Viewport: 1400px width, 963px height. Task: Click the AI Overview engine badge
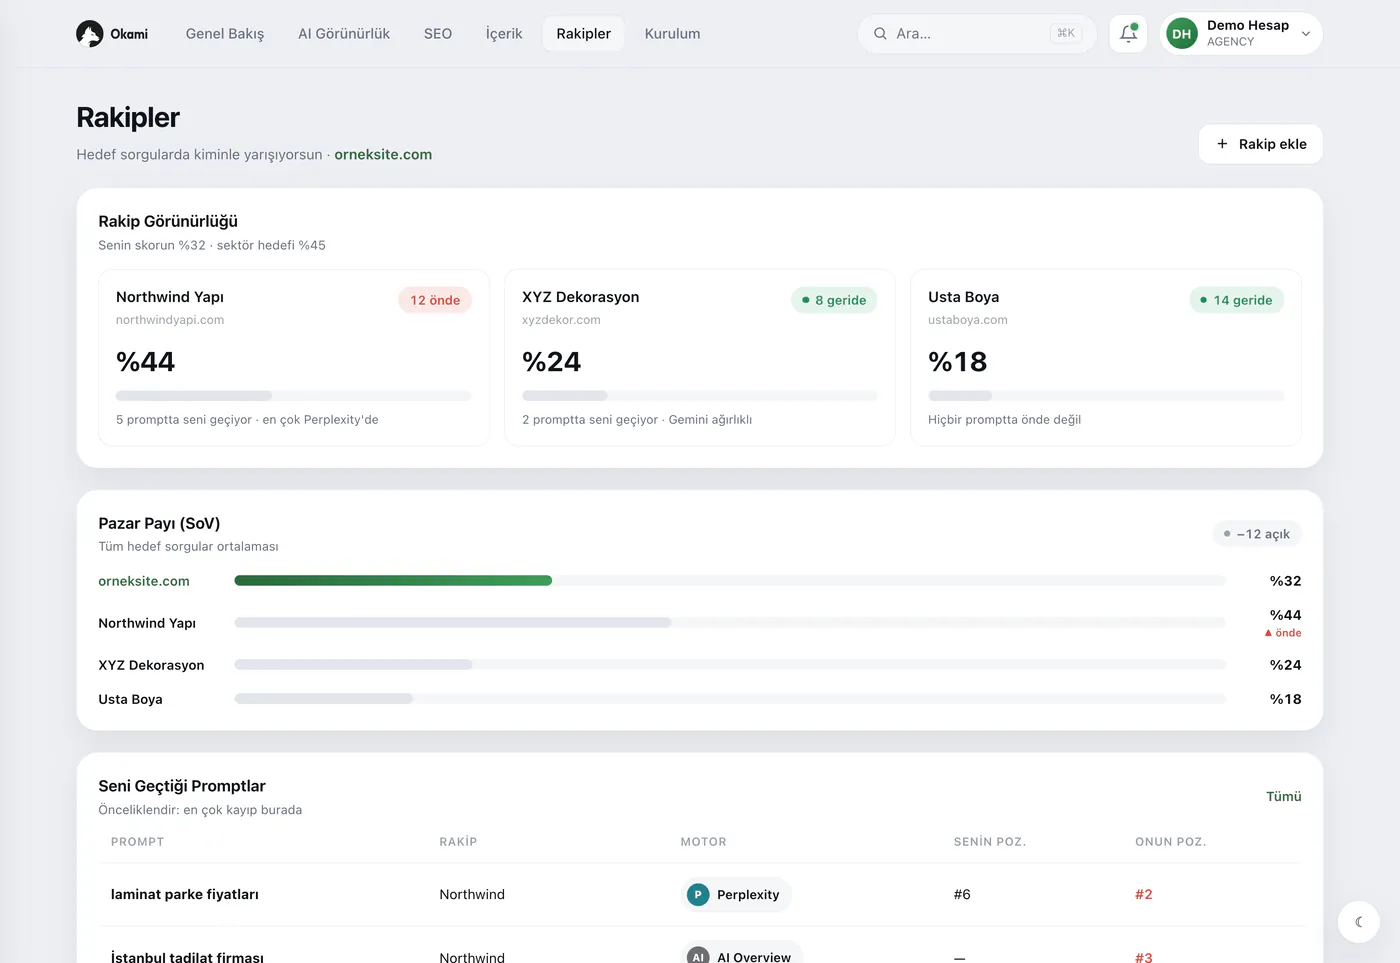[x=741, y=955]
